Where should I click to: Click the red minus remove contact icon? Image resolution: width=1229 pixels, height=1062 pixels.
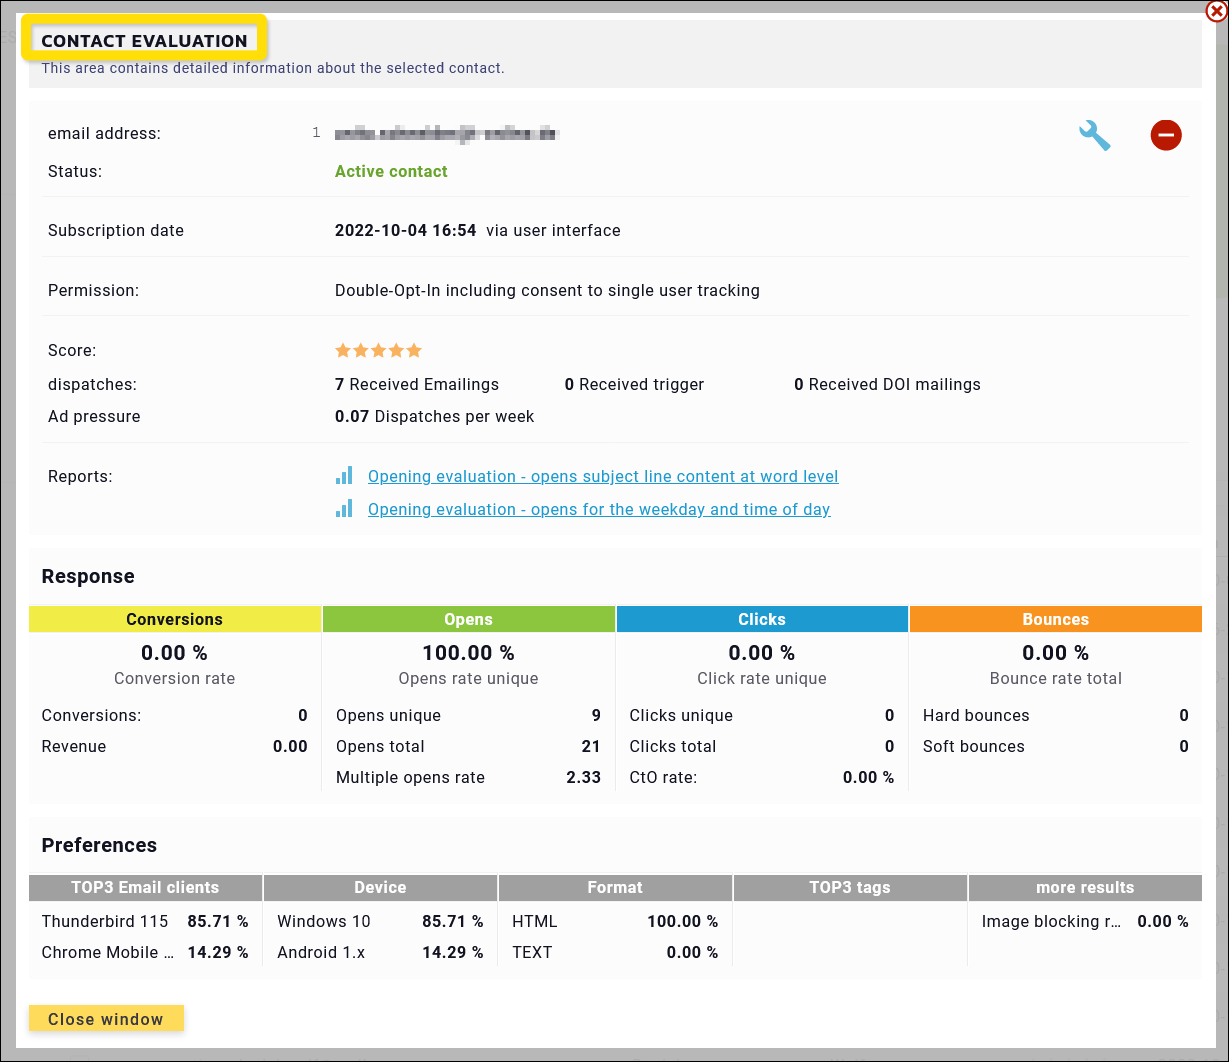1166,135
